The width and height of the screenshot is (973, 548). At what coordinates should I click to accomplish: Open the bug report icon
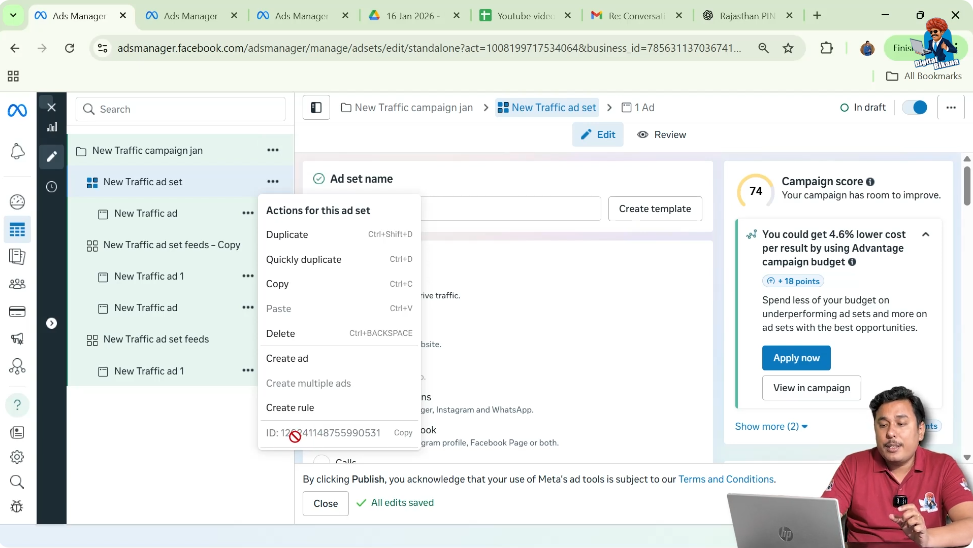point(17,506)
